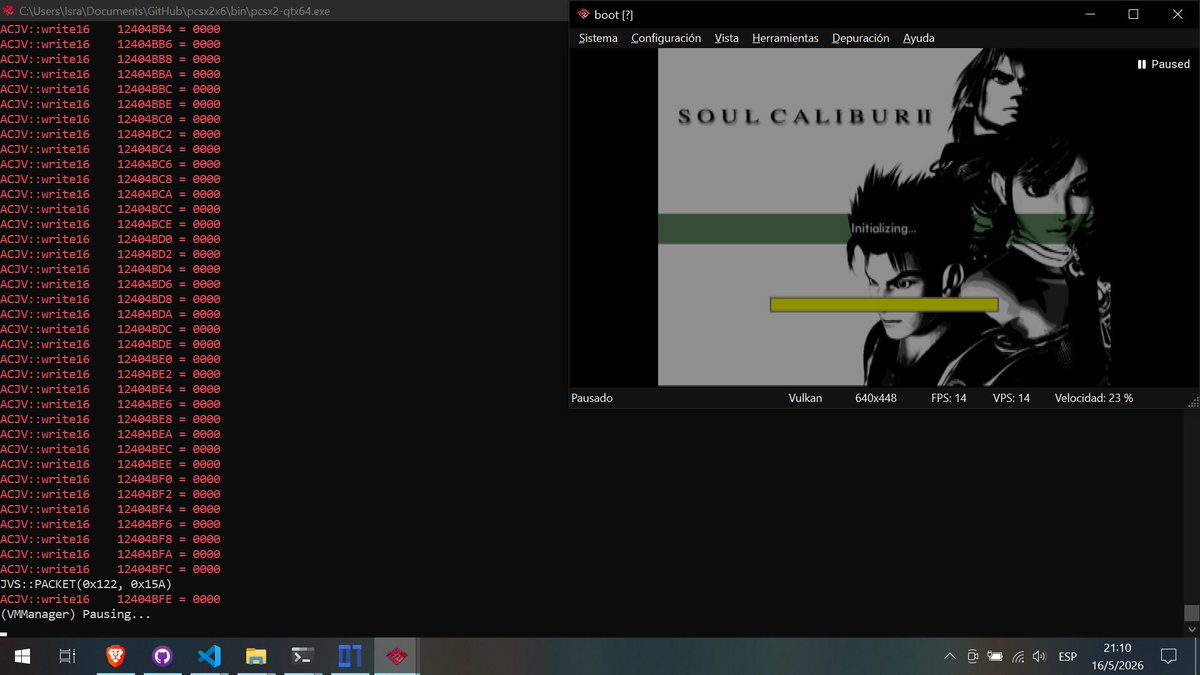Click the console vertical scrollbar thumb
The height and width of the screenshot is (675, 1200).
coord(1192,612)
